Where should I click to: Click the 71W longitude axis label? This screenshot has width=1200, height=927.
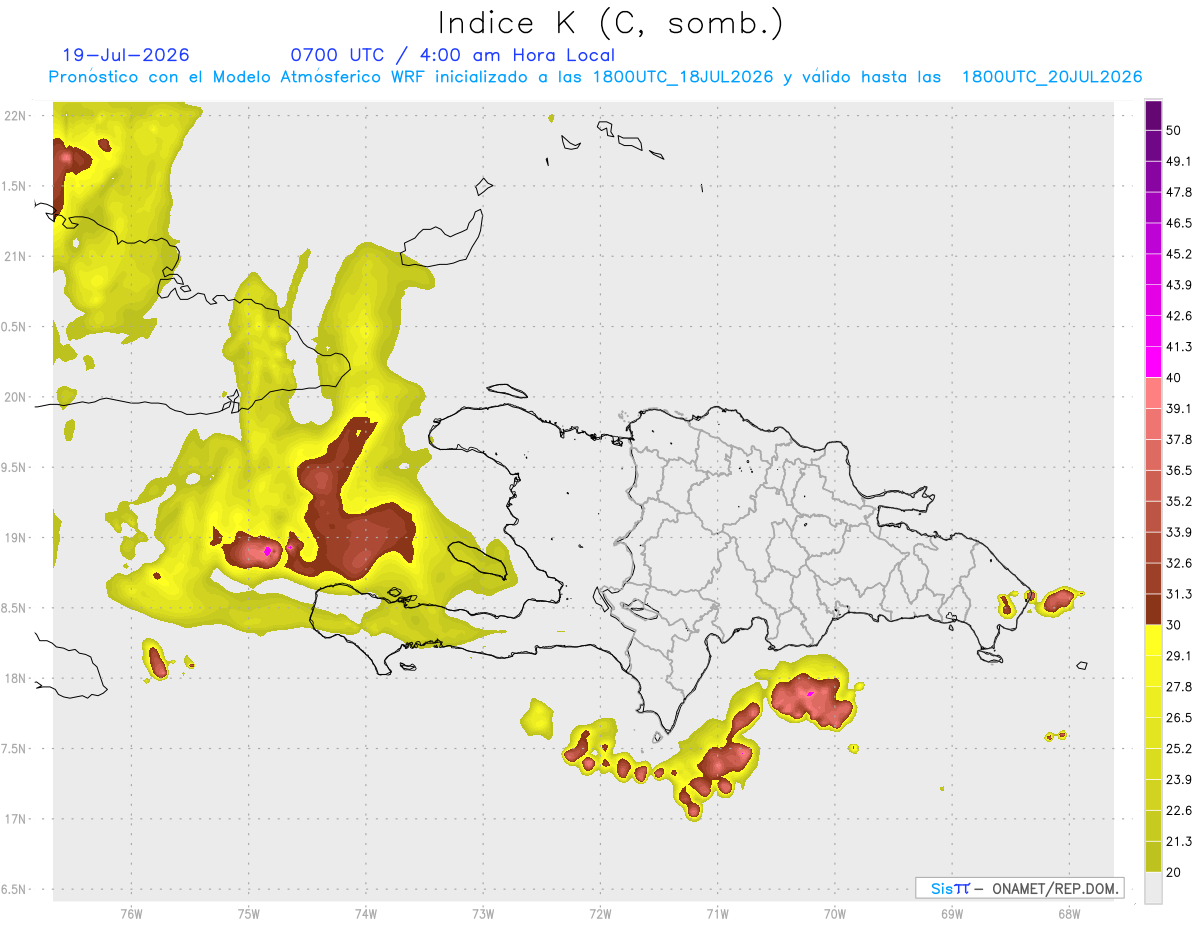coord(717,913)
